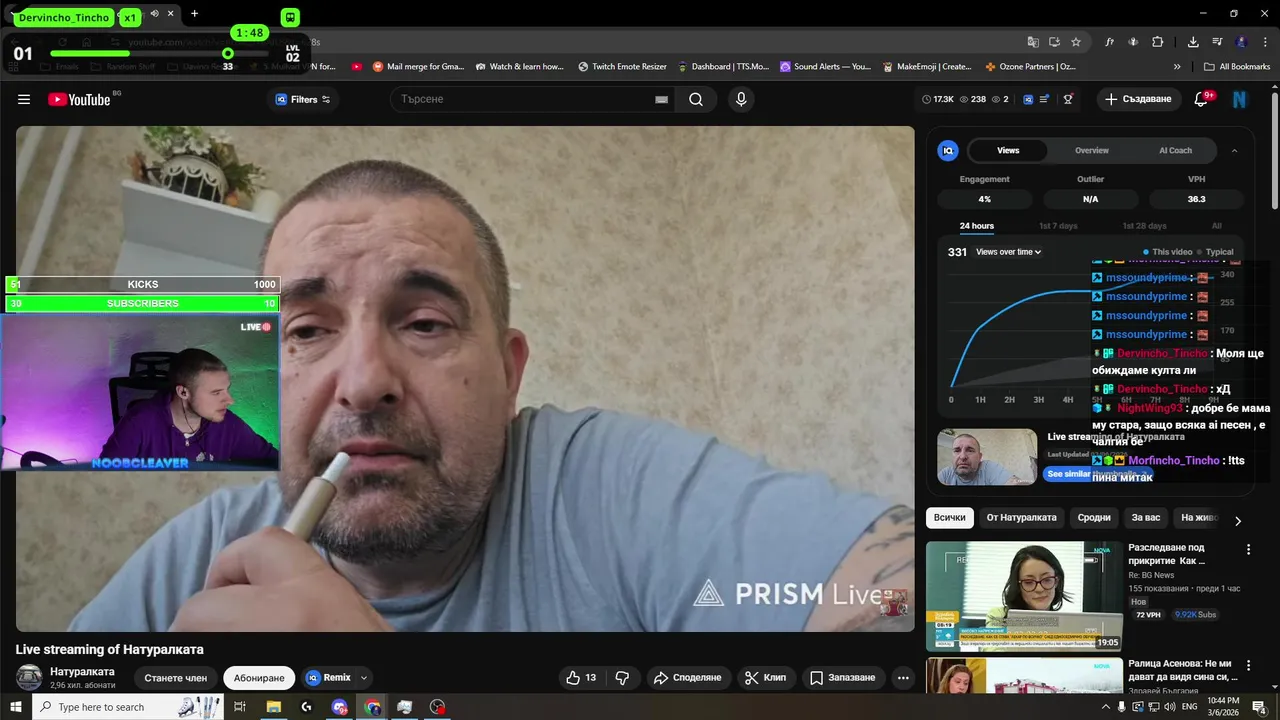Viewport: 1280px width, 720px height.
Task: Go to the YouTube home logo
Action: coord(79,99)
